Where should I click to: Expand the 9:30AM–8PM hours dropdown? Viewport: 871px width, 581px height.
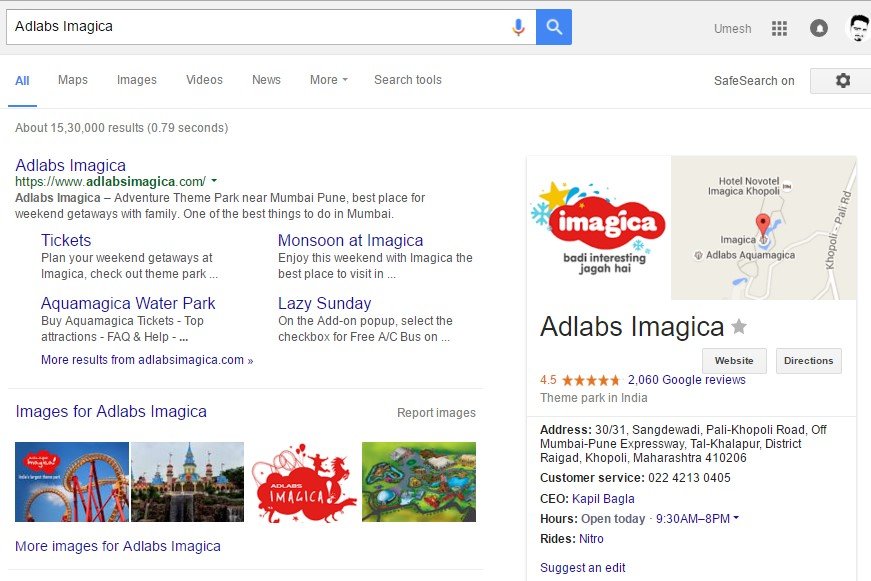point(697,519)
